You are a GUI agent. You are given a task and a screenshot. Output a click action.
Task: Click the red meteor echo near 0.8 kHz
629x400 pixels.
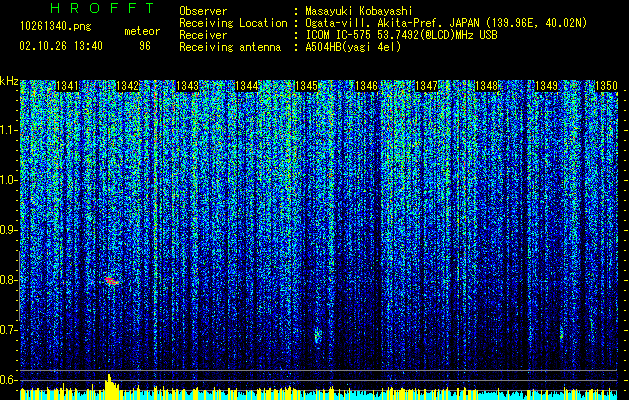click(x=112, y=281)
